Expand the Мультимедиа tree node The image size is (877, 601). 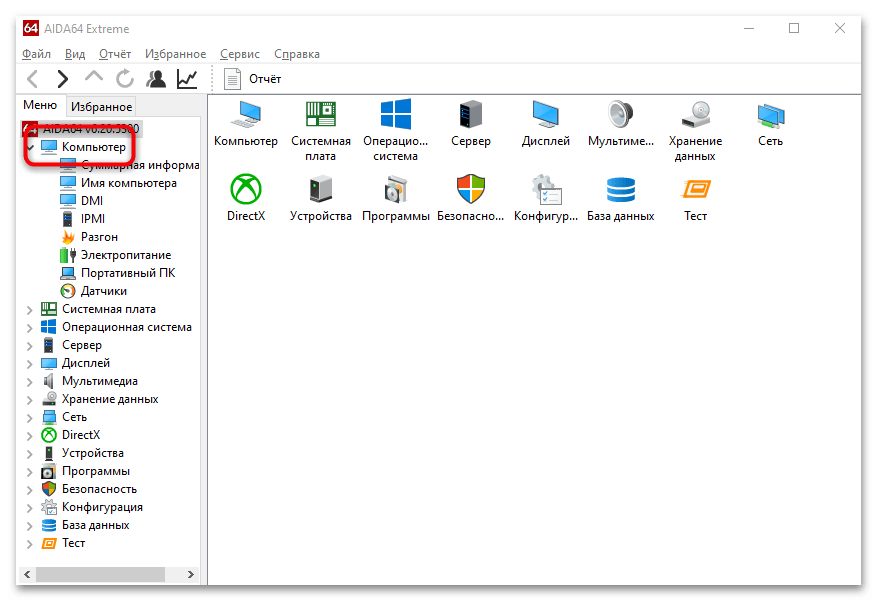pos(30,382)
